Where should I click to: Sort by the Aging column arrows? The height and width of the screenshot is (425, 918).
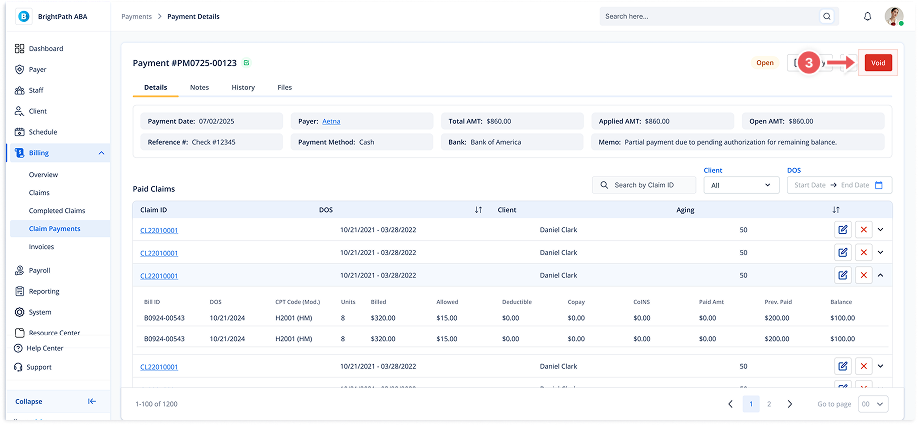tap(835, 210)
